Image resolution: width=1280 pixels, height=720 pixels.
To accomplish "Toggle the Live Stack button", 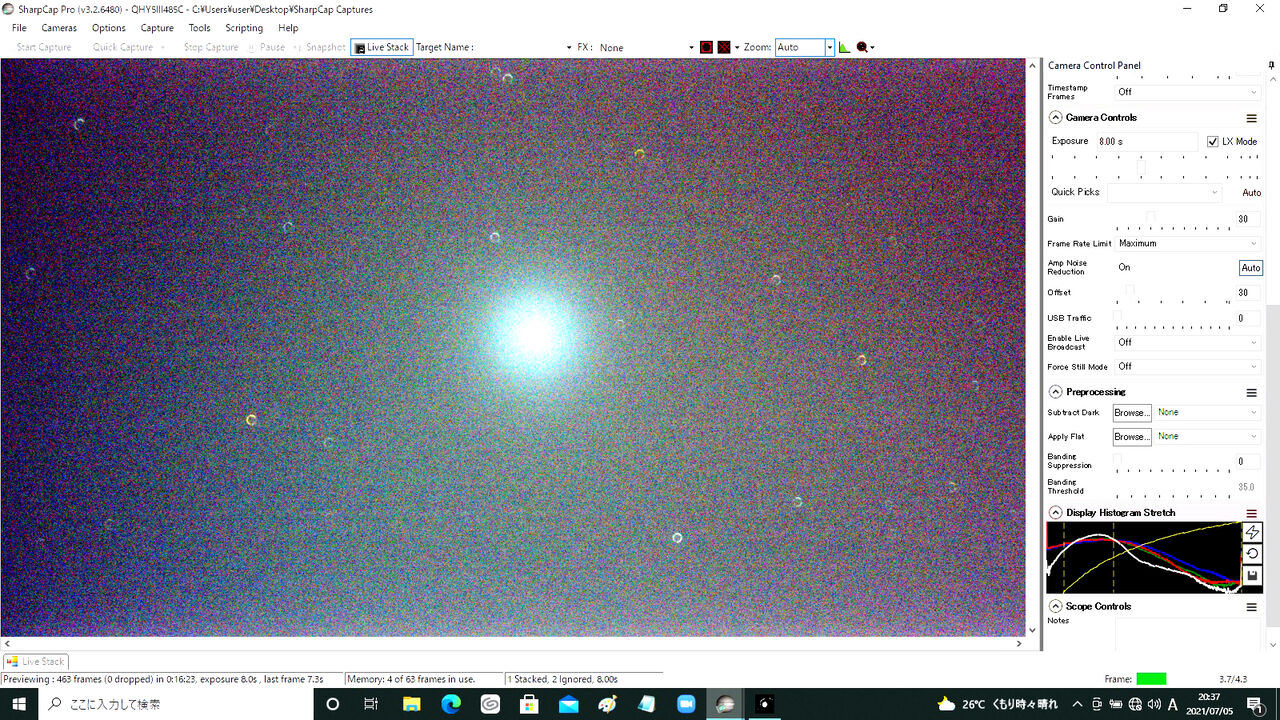I will pyautogui.click(x=382, y=47).
